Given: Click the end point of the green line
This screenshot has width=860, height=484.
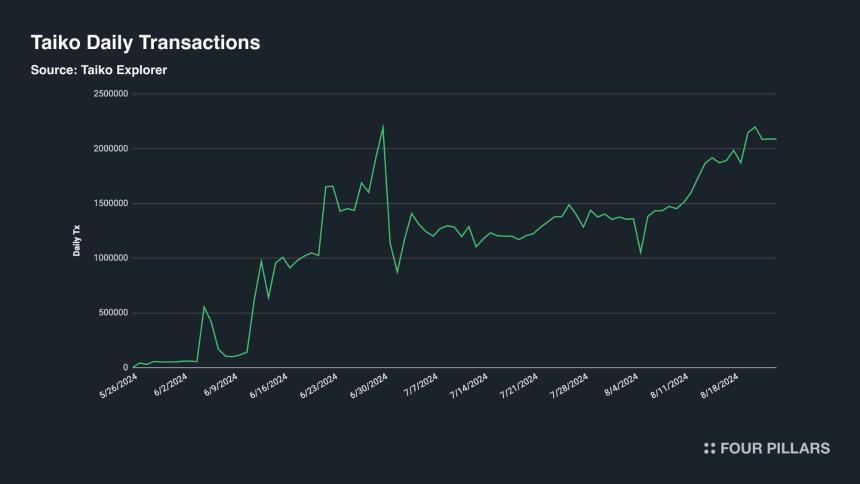Looking at the screenshot, I should tap(776, 139).
